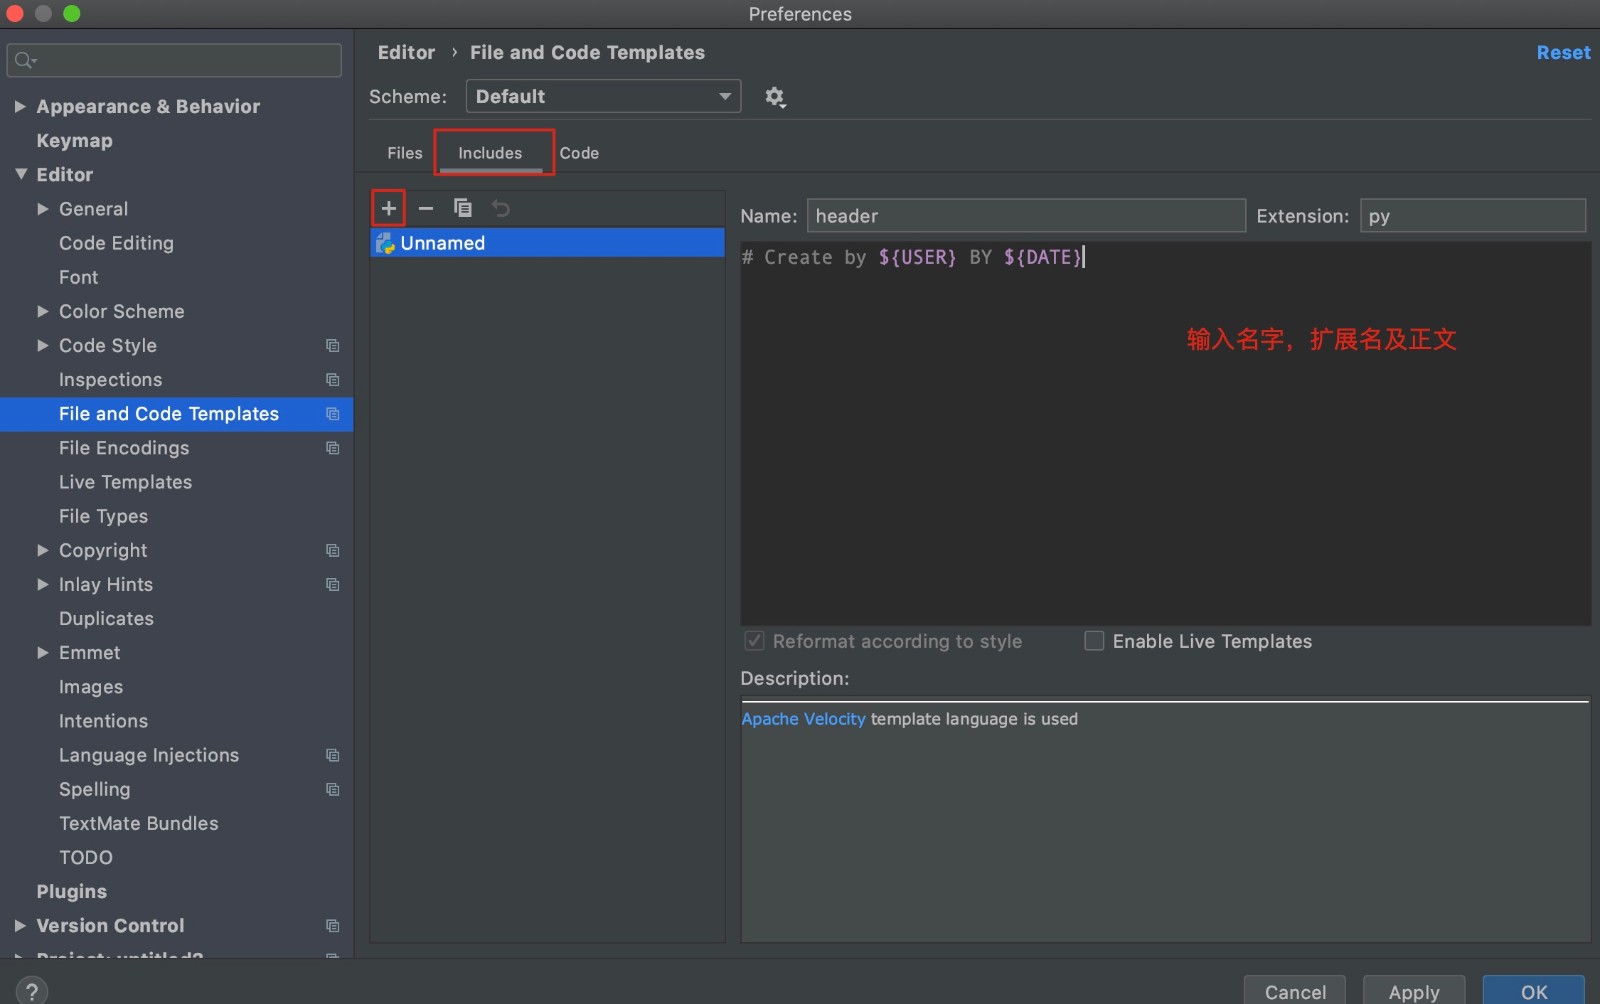Open TextMate Bundles settings
The image size is (1600, 1004).
(138, 823)
